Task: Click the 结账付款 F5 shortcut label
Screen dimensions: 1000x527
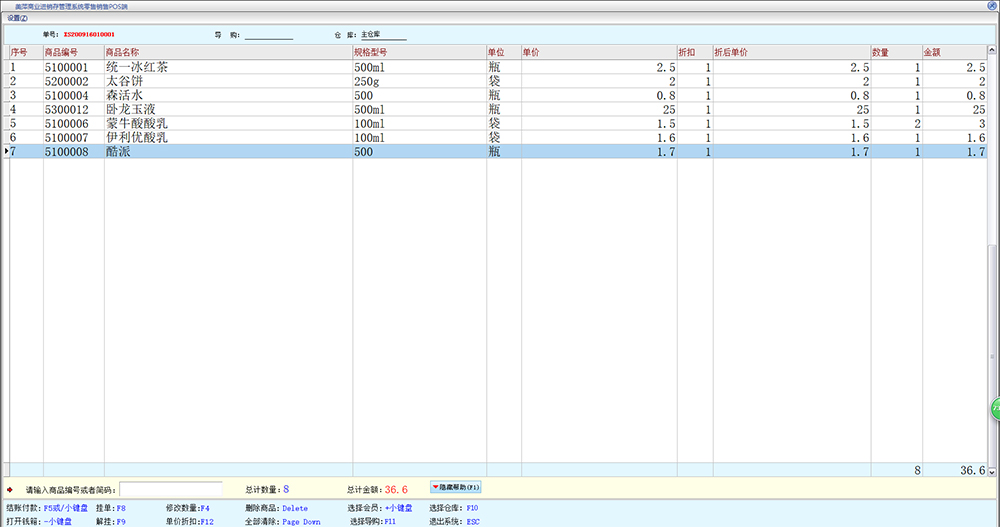Action: 47,508
